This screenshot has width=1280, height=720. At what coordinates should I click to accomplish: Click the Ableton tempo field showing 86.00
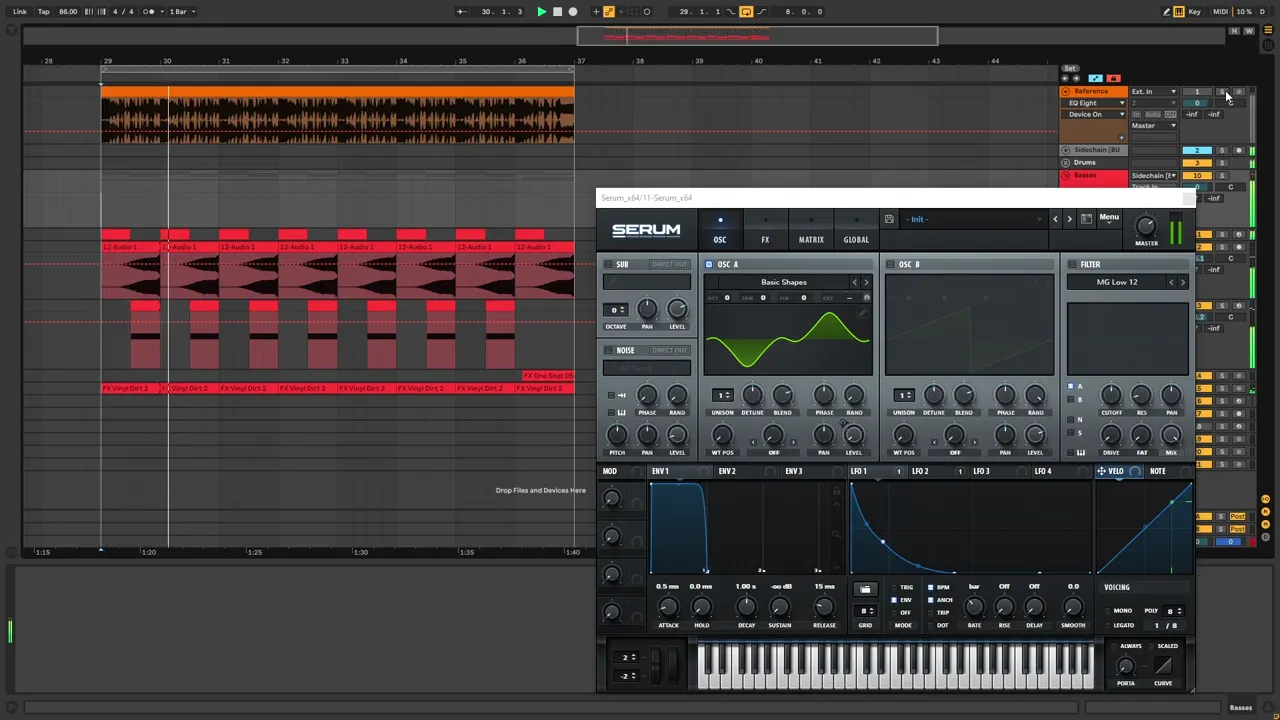tap(68, 12)
